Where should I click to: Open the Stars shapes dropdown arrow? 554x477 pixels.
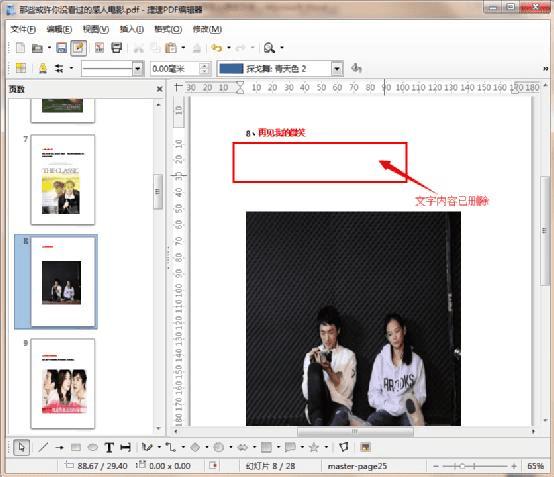[x=326, y=447]
